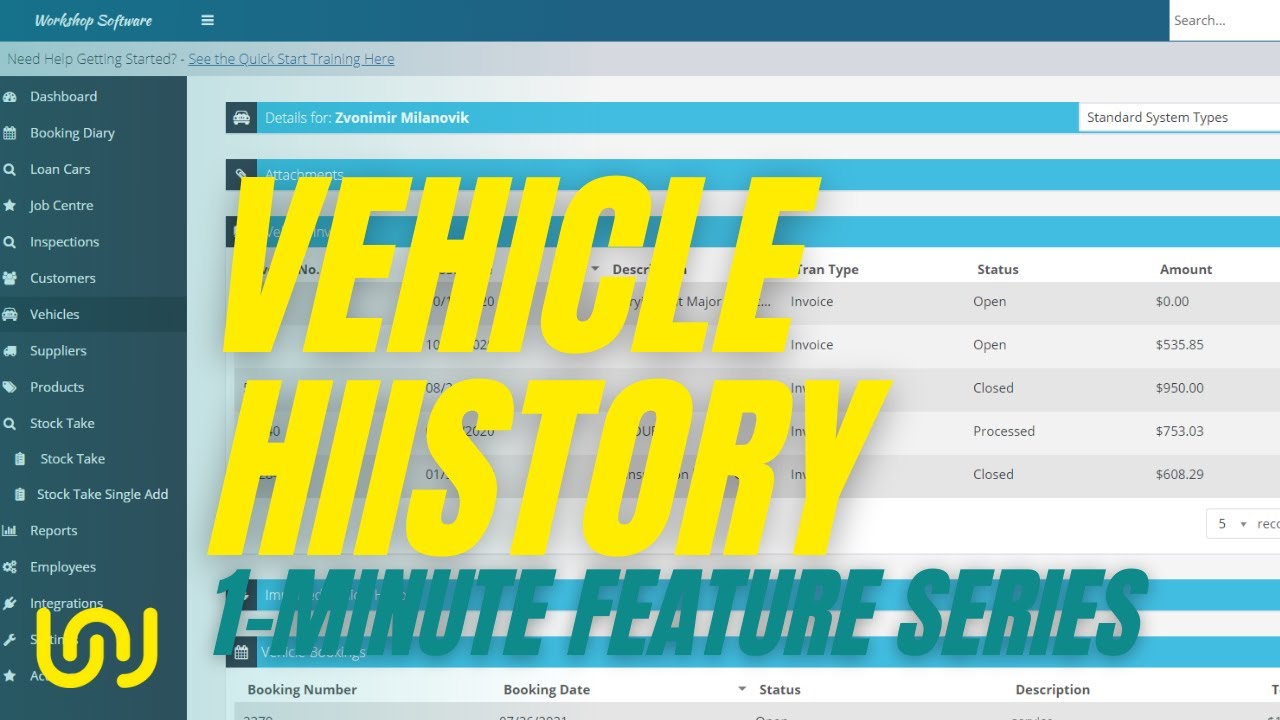Screen dimensions: 1280x720
Task: Click the Workshop Software logo
Action: pyautogui.click(x=93, y=20)
